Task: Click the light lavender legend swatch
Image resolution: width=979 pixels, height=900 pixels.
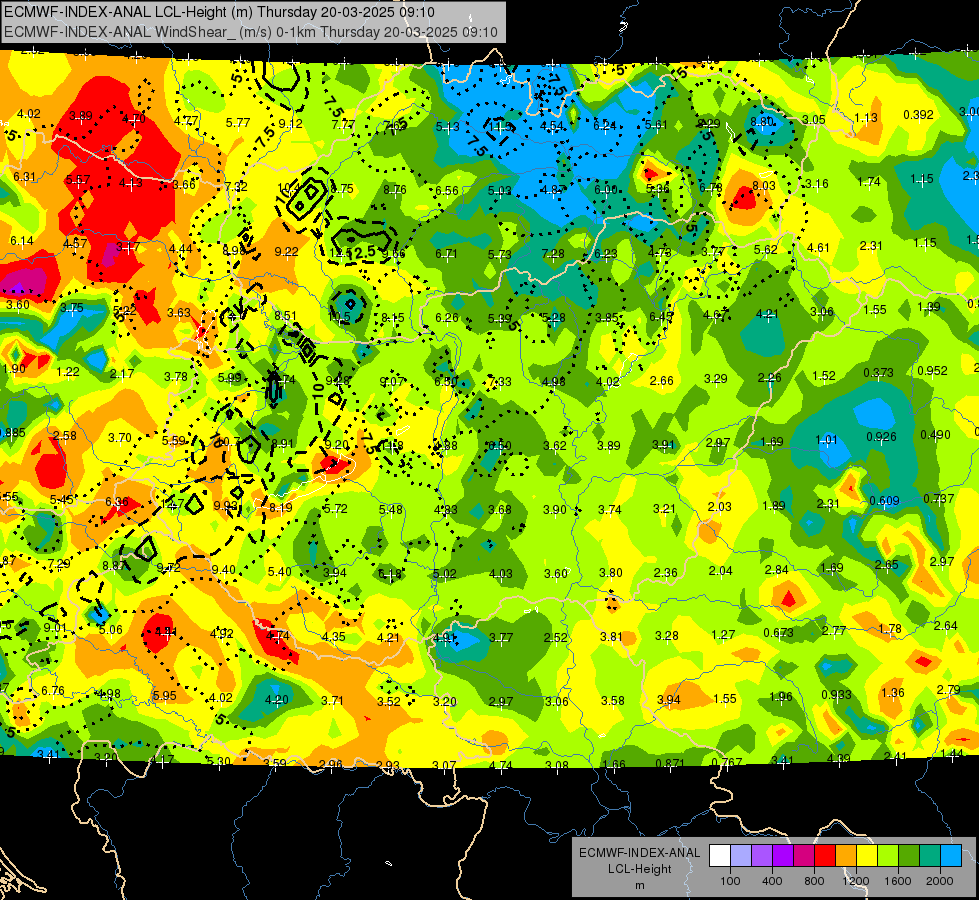Action: 741,856
